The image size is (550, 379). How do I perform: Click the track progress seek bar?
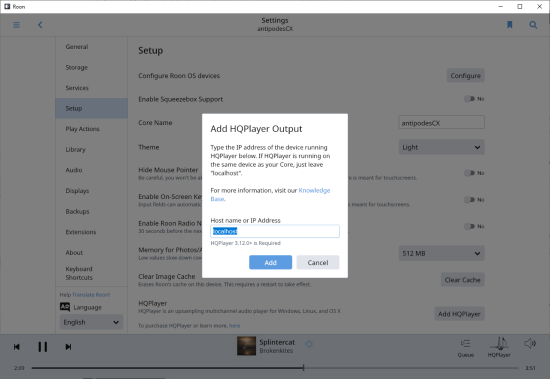pos(275,368)
